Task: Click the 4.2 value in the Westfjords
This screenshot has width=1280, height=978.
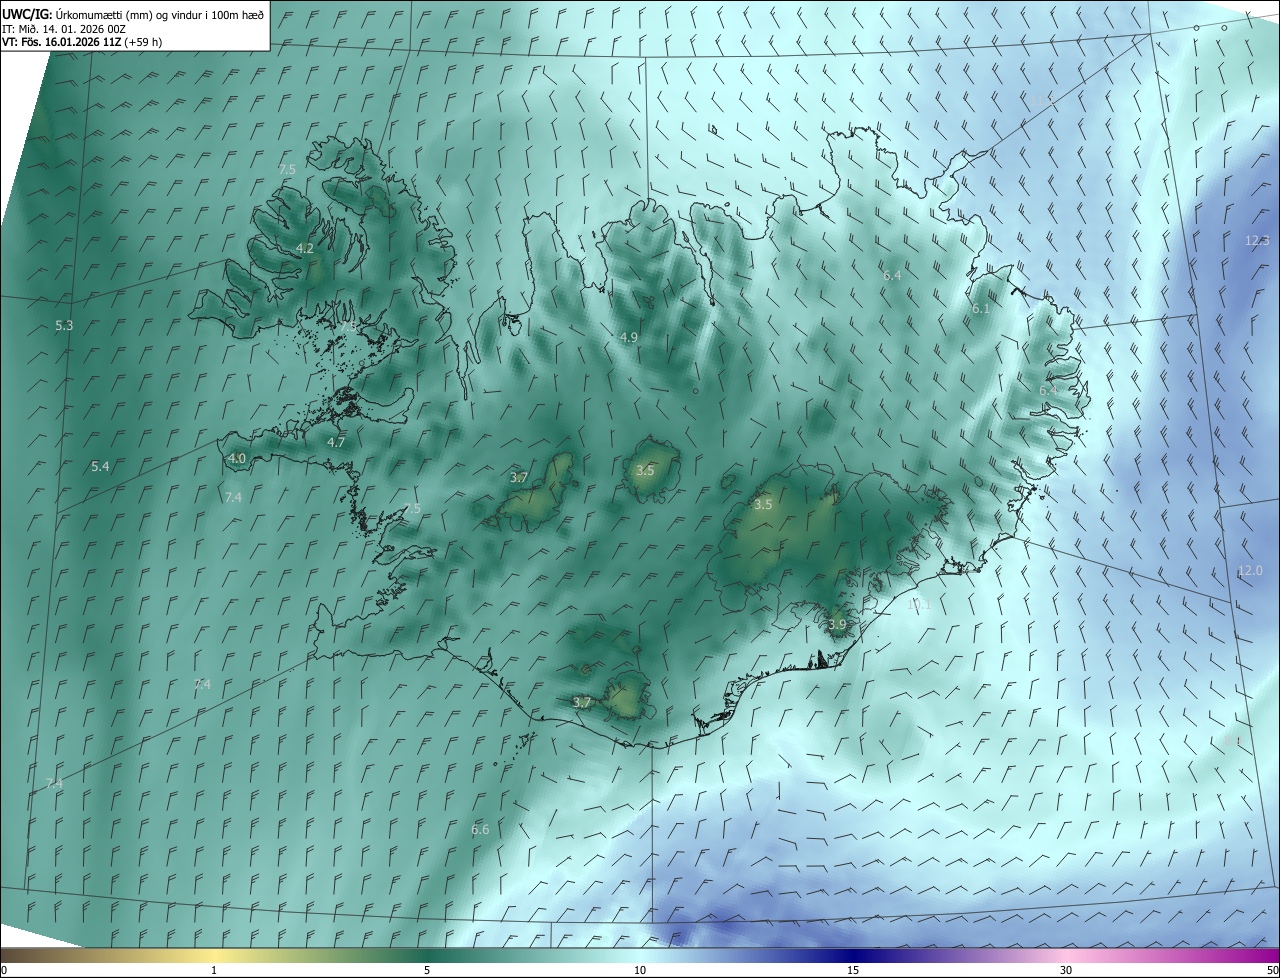Action: [x=305, y=248]
